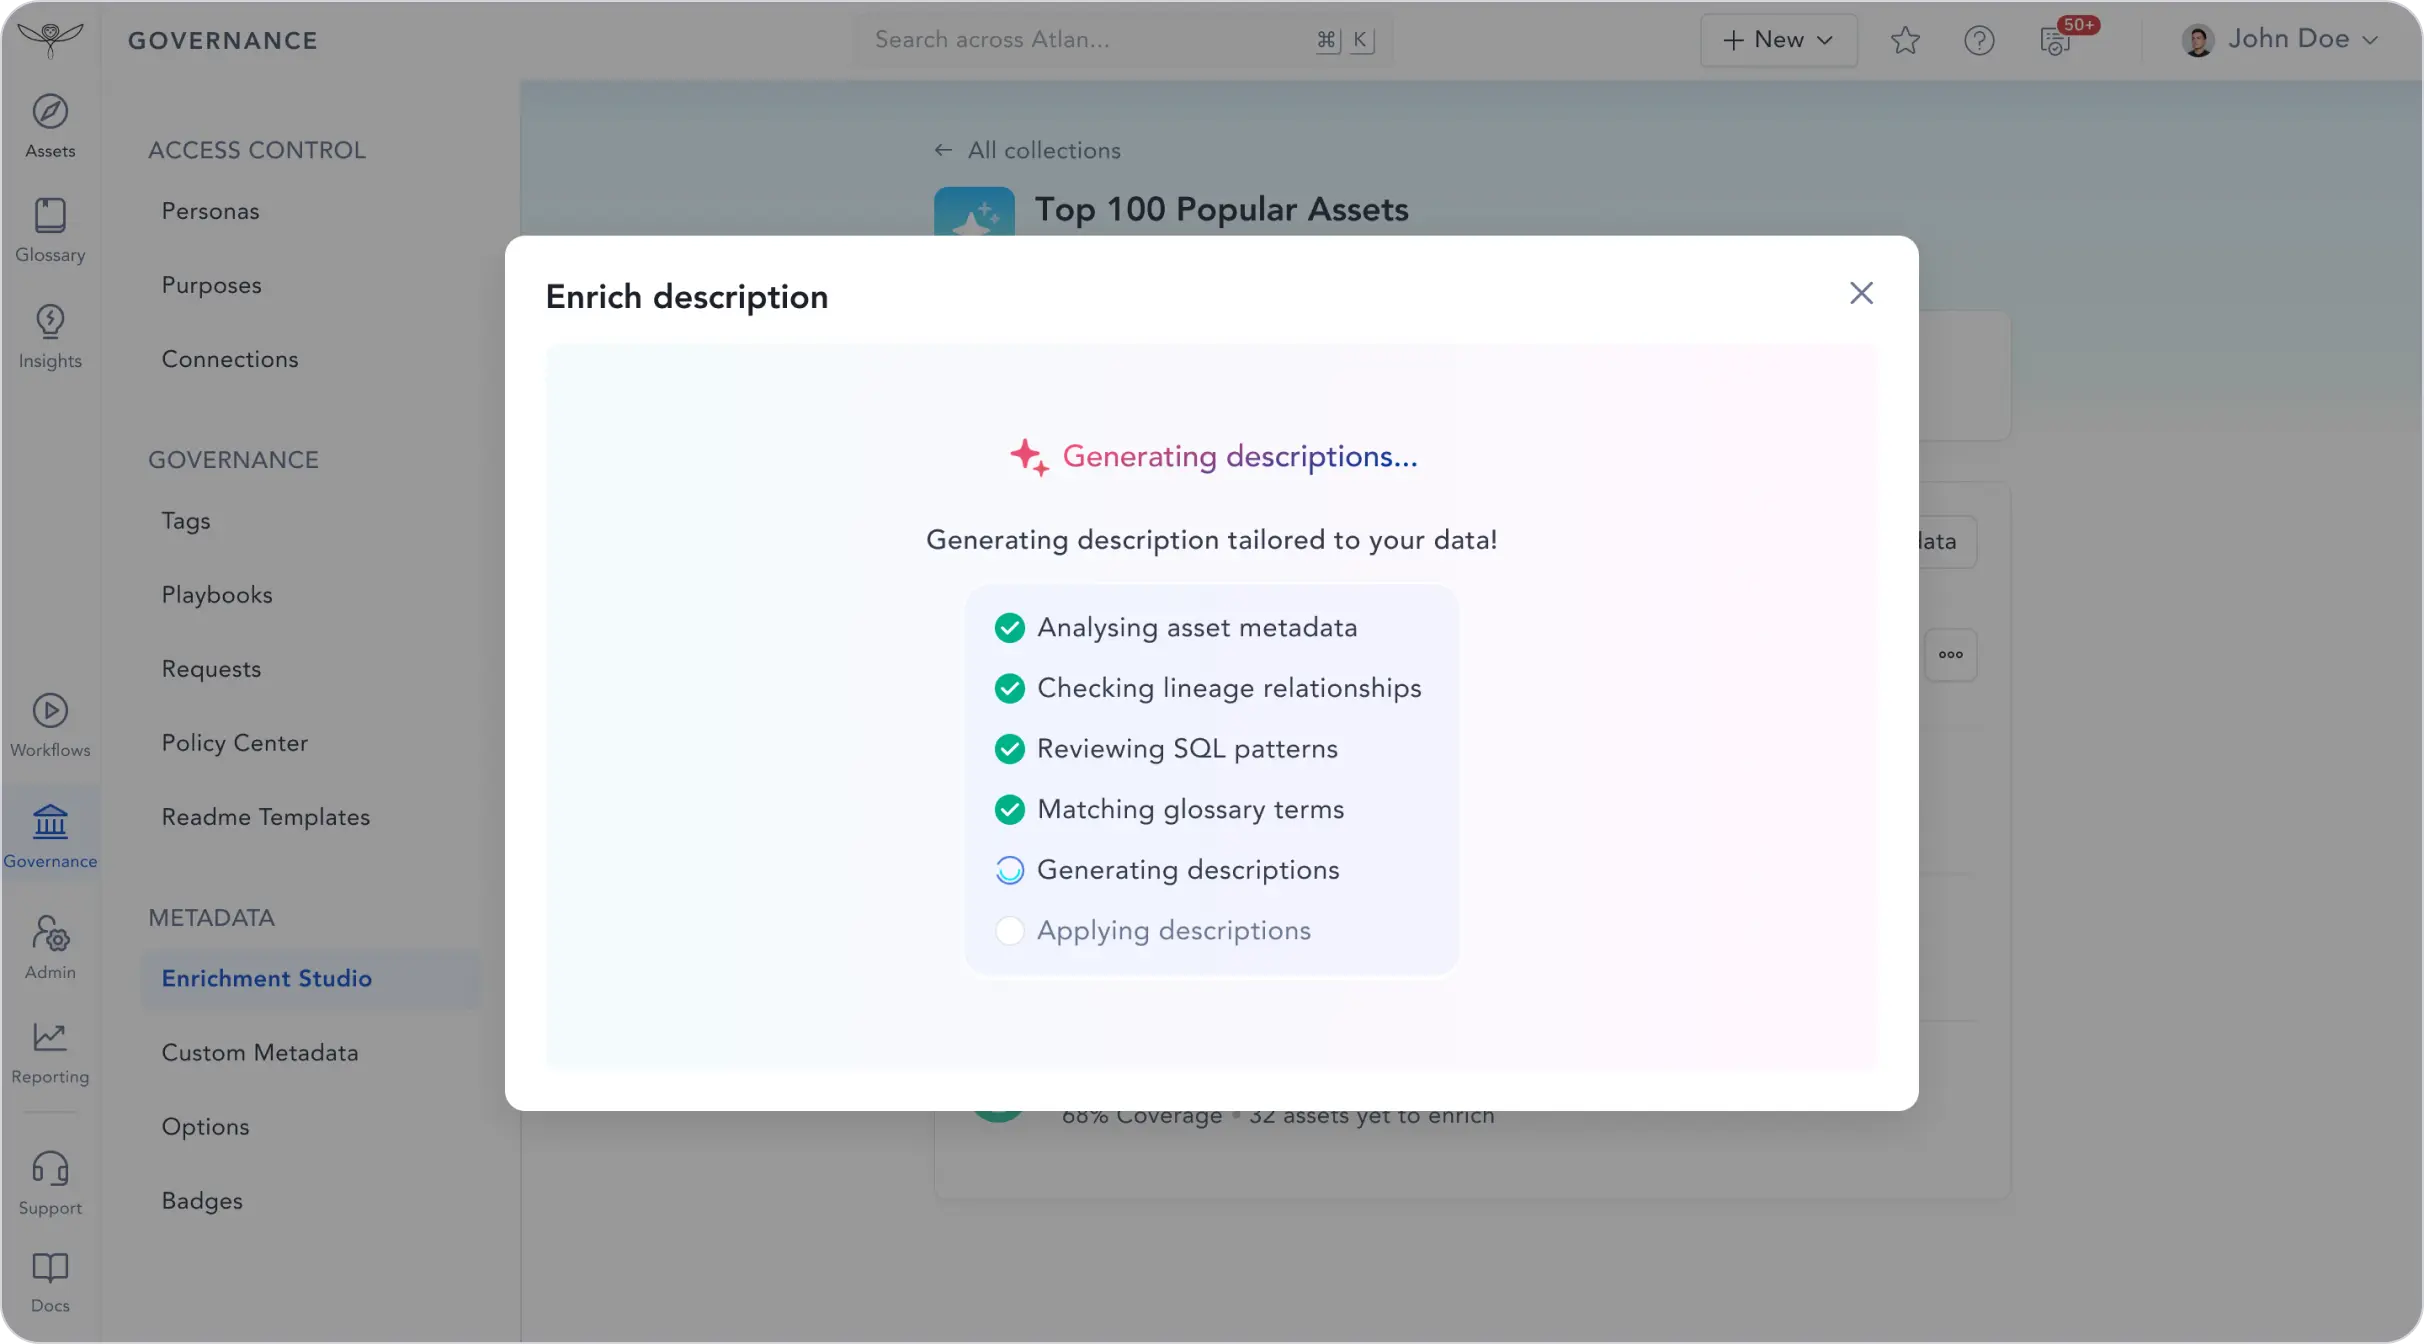Open the Docs book icon
This screenshot has width=2424, height=1344.
point(50,1280)
